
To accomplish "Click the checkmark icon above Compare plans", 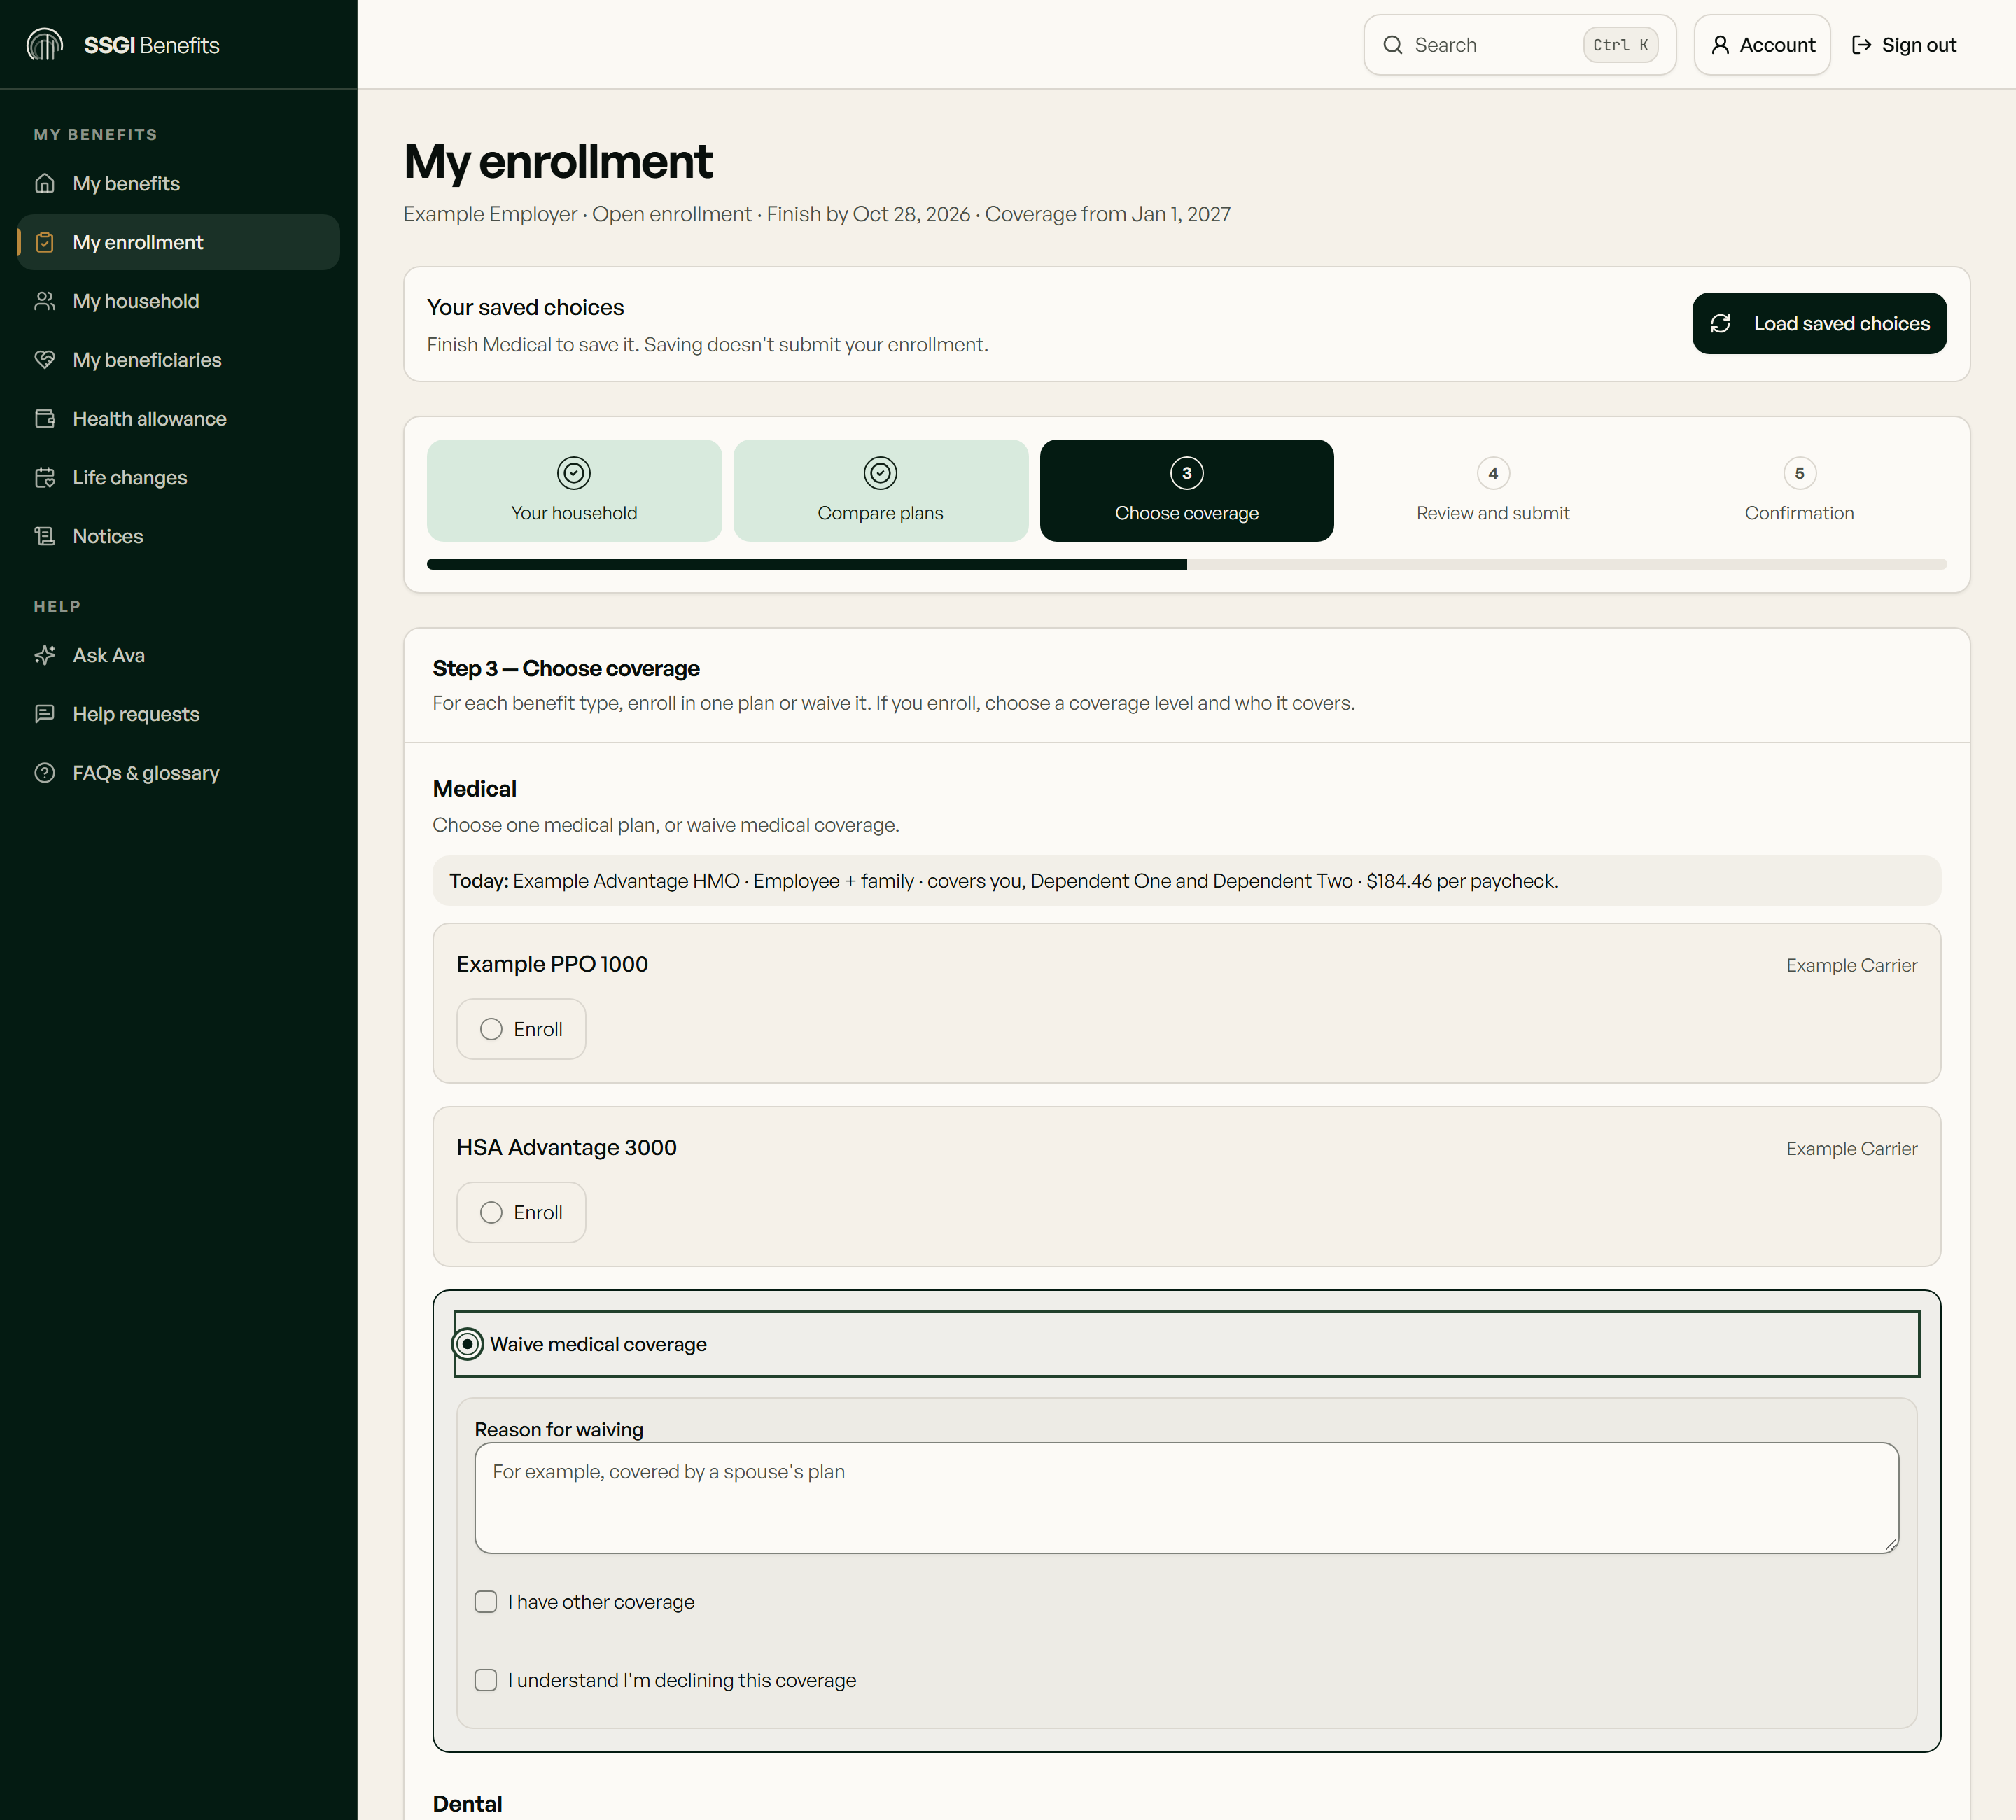I will 881,473.
